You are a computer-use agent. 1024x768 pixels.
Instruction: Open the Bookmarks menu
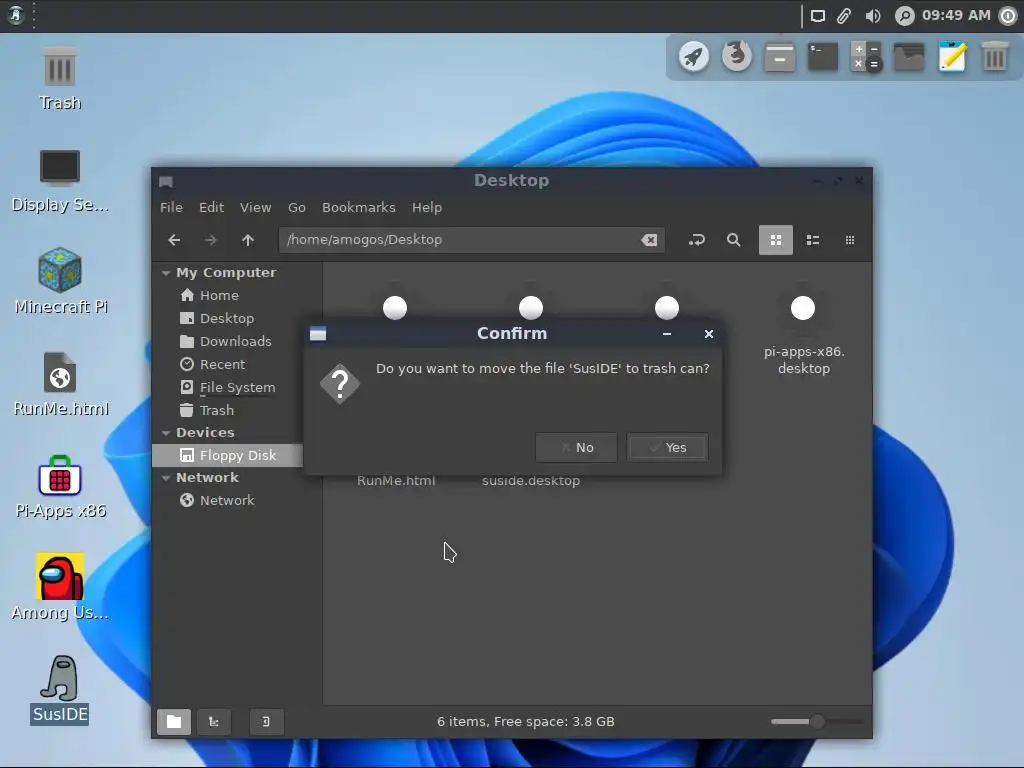359,207
